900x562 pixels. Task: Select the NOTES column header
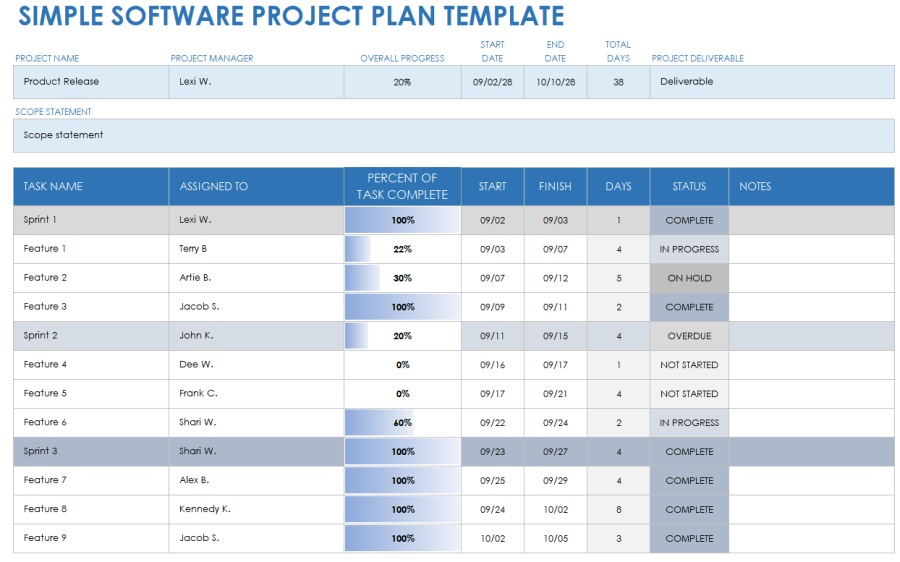coord(811,186)
